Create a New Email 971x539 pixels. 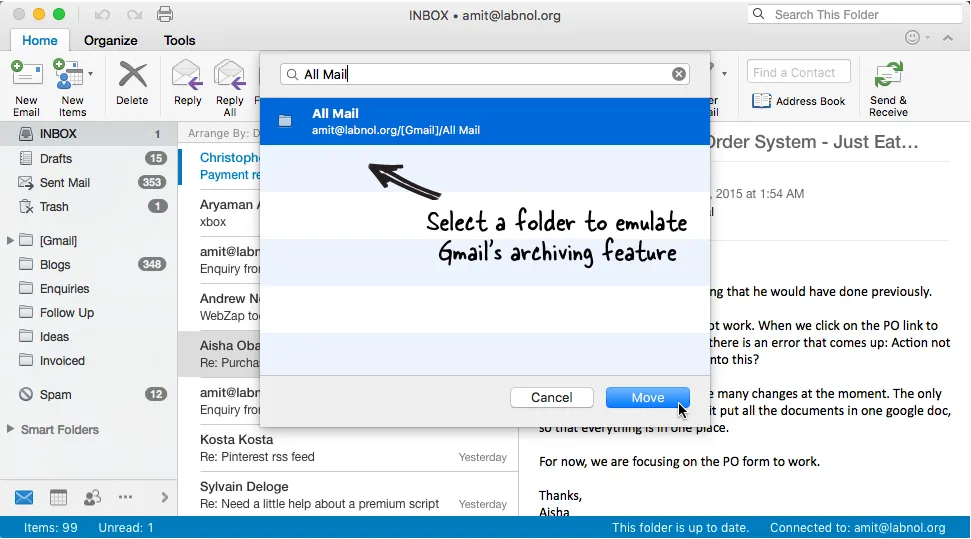26,88
